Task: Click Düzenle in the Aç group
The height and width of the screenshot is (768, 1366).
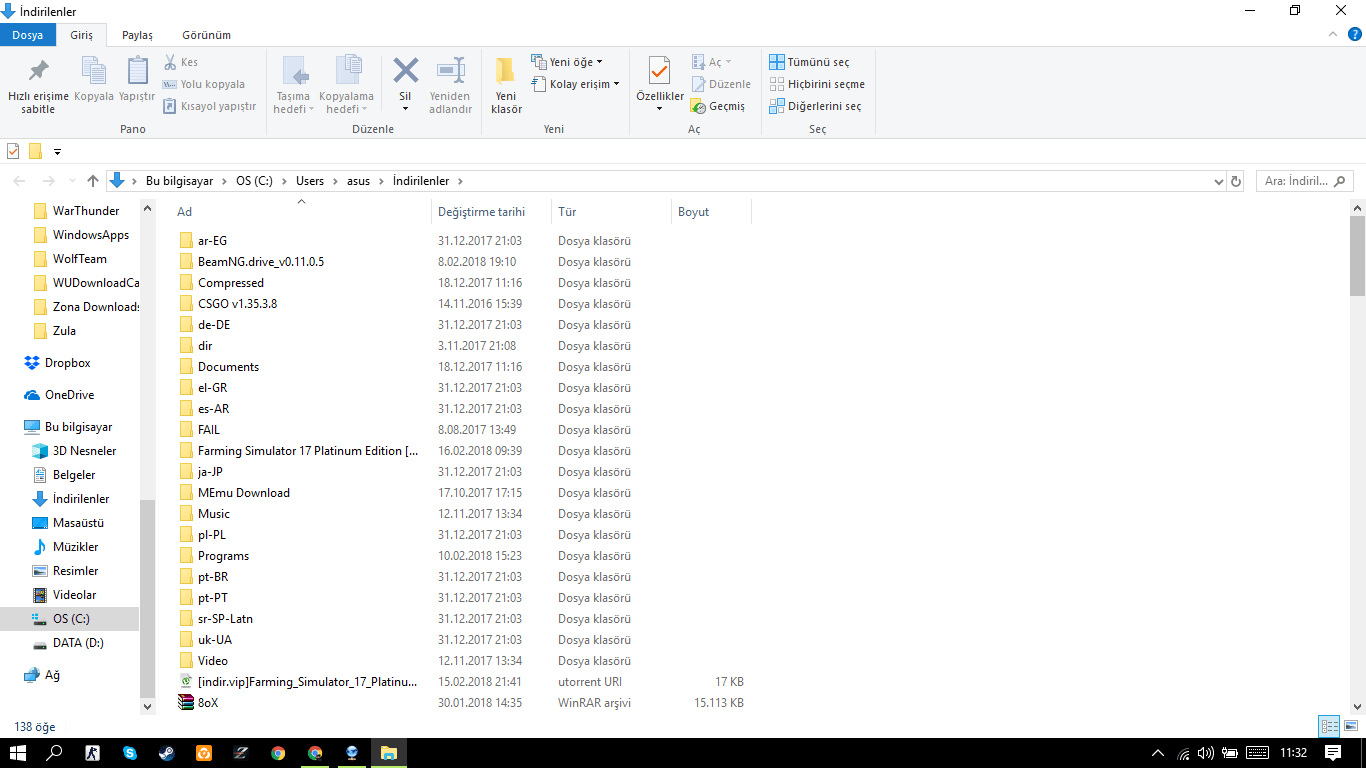Action: click(x=720, y=84)
